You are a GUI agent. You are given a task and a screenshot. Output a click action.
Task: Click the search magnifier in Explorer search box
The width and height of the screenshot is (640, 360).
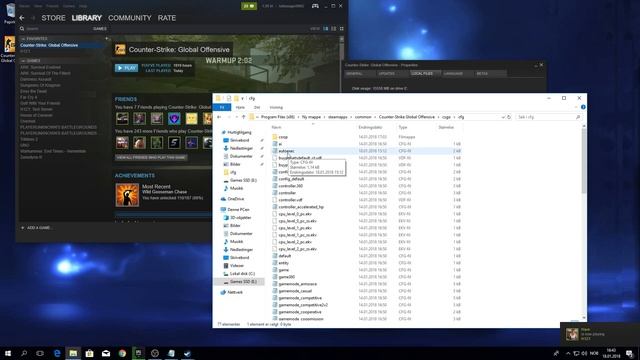pyautogui.click(x=578, y=117)
